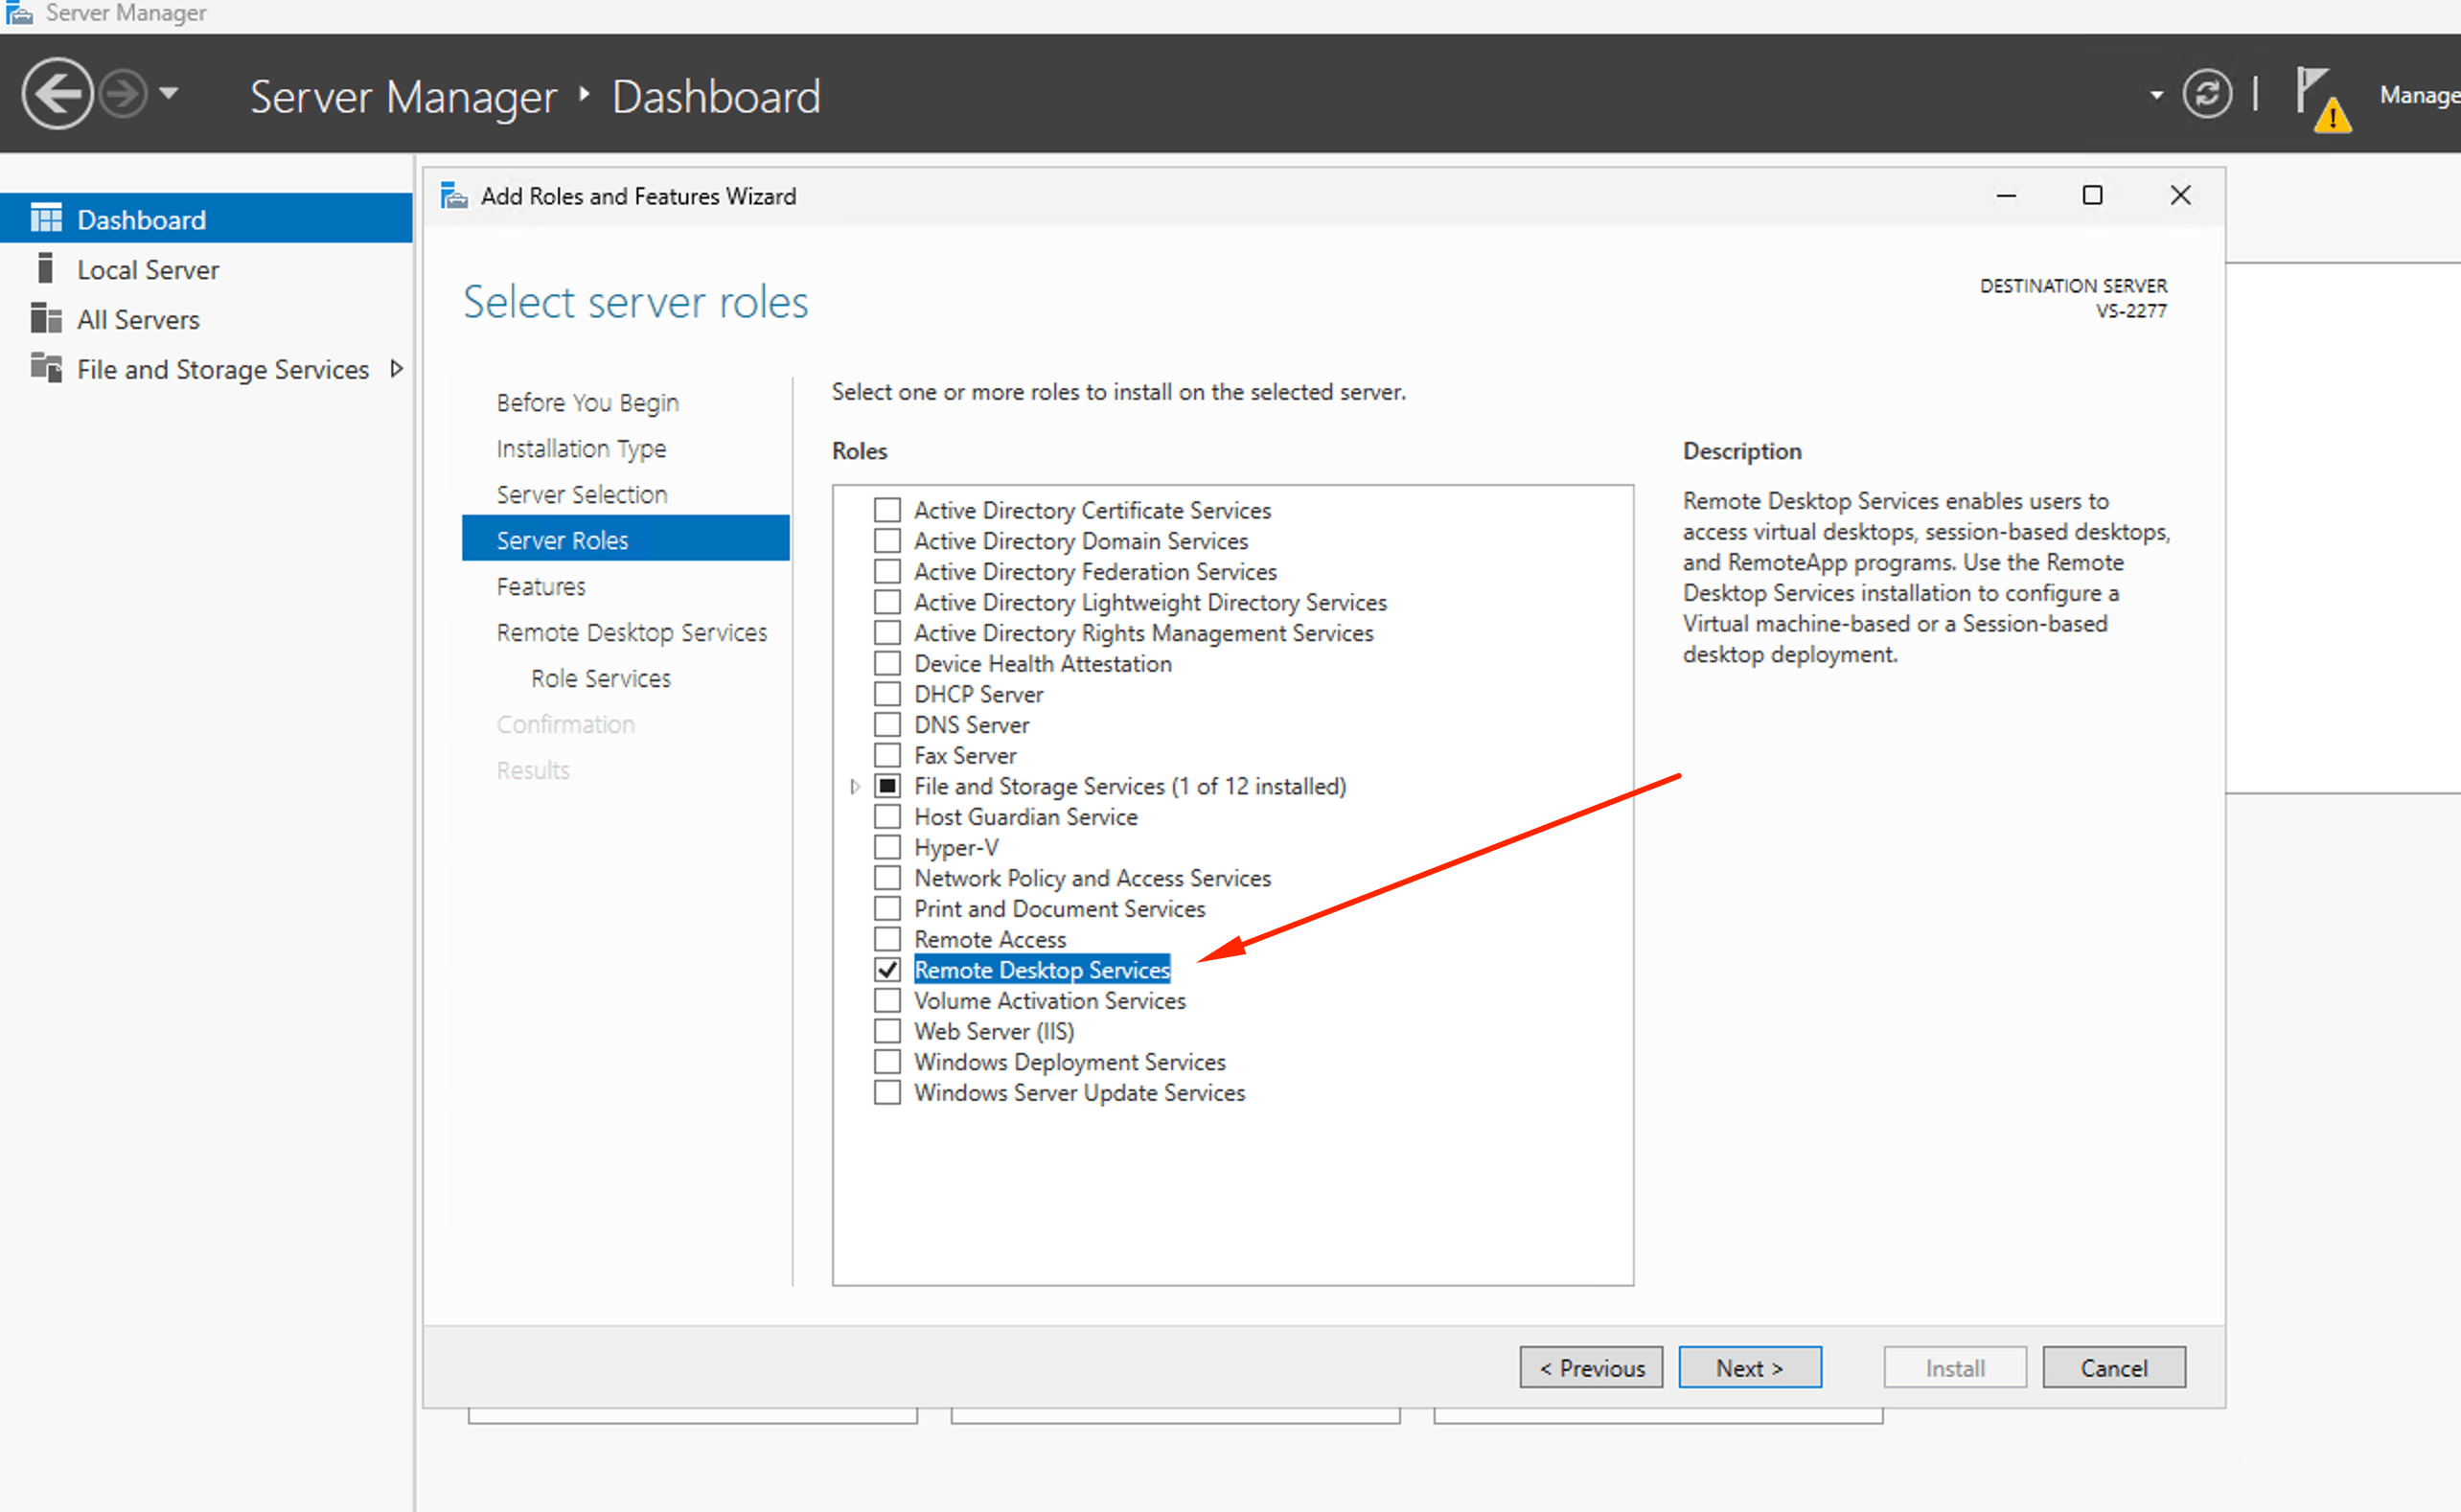Enable the Web Server (IIS) checkbox

click(x=887, y=1031)
